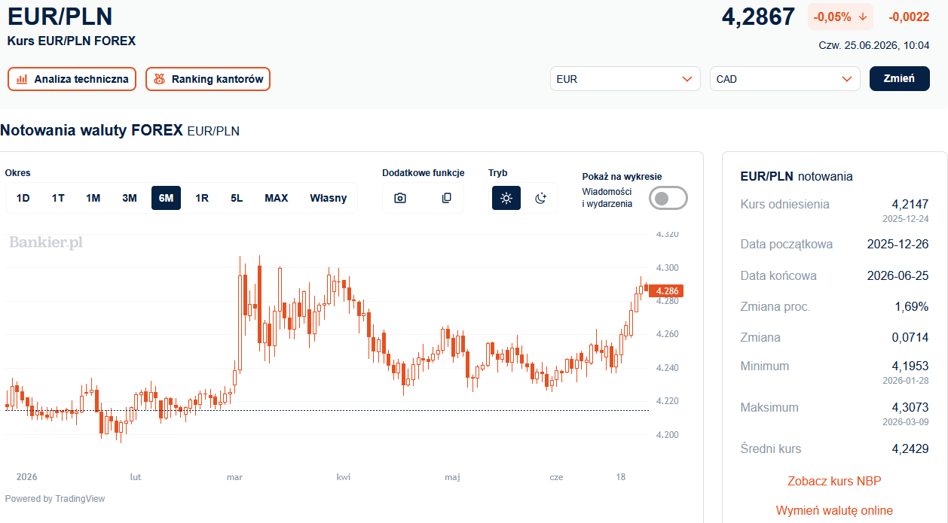Screen dimensions: 948x523
Task: Switch to light mode sun icon
Action: 506,198
